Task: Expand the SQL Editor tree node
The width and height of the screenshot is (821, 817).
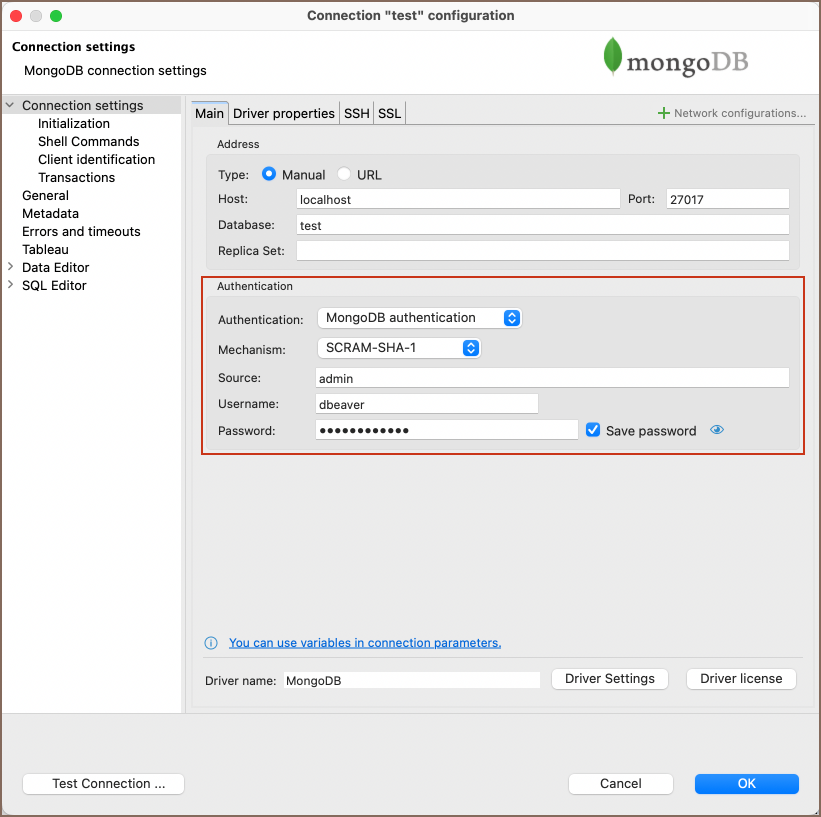Action: [x=10, y=285]
